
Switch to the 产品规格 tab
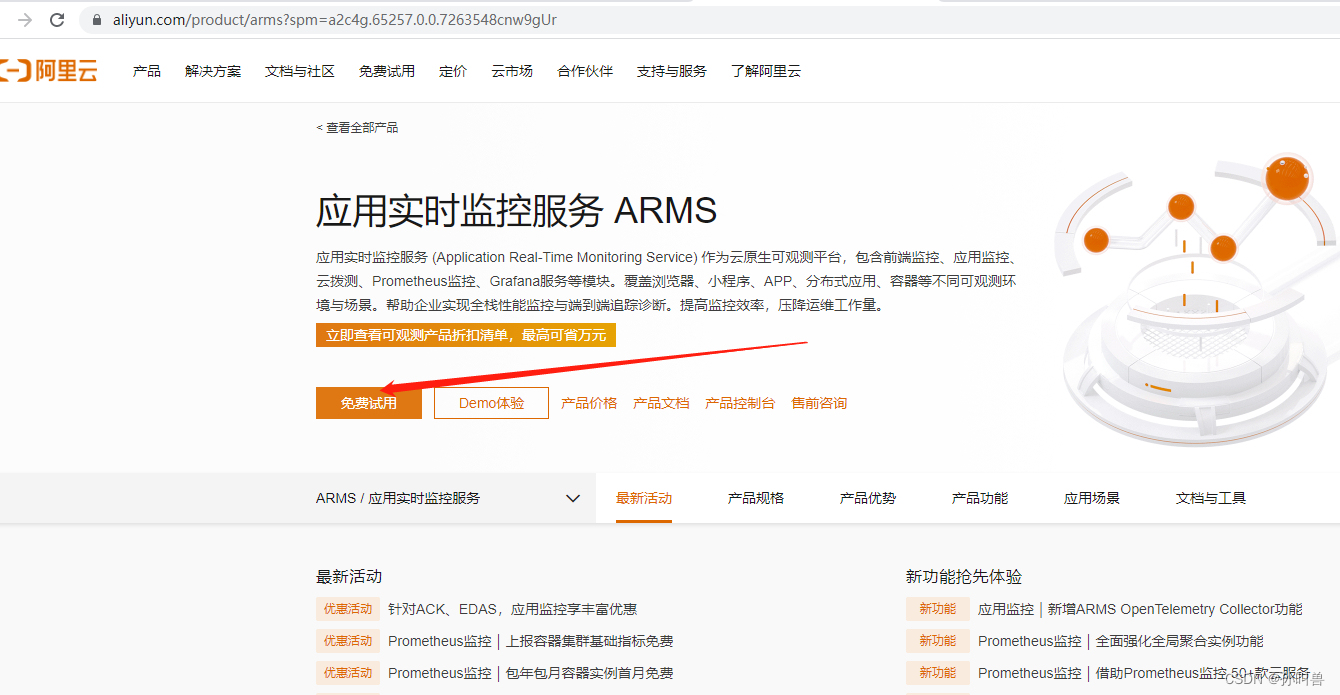(756, 498)
